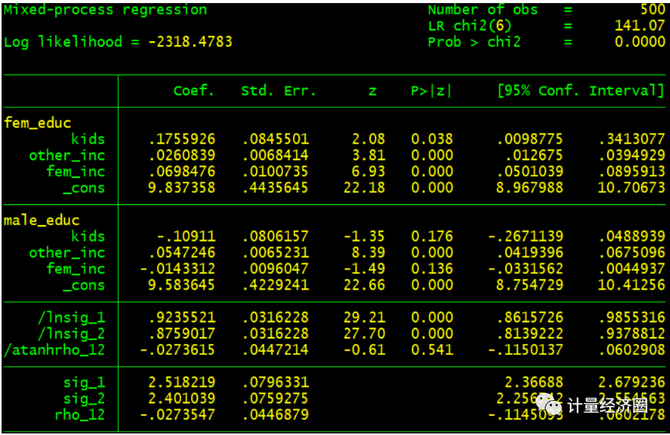The width and height of the screenshot is (670, 435).
Task: Select coefficient -.10911
Action: 186,236
